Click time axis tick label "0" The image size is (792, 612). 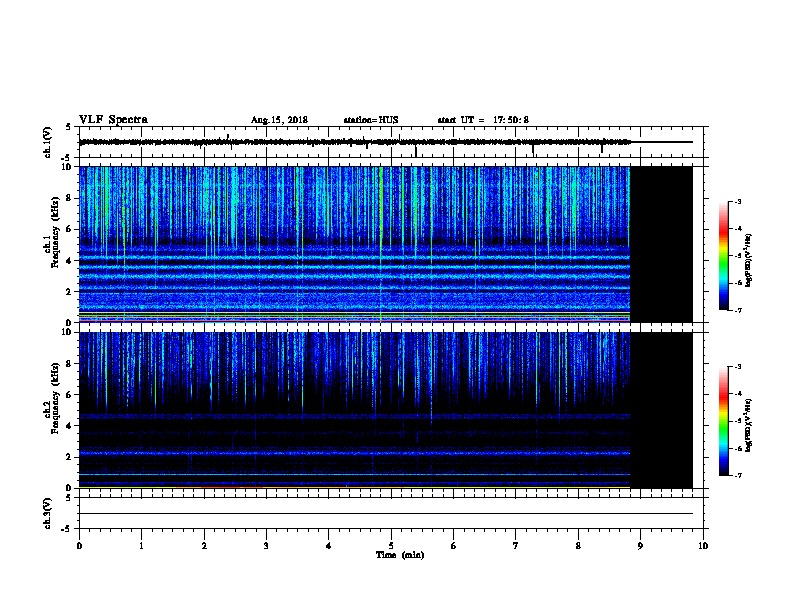click(79, 546)
